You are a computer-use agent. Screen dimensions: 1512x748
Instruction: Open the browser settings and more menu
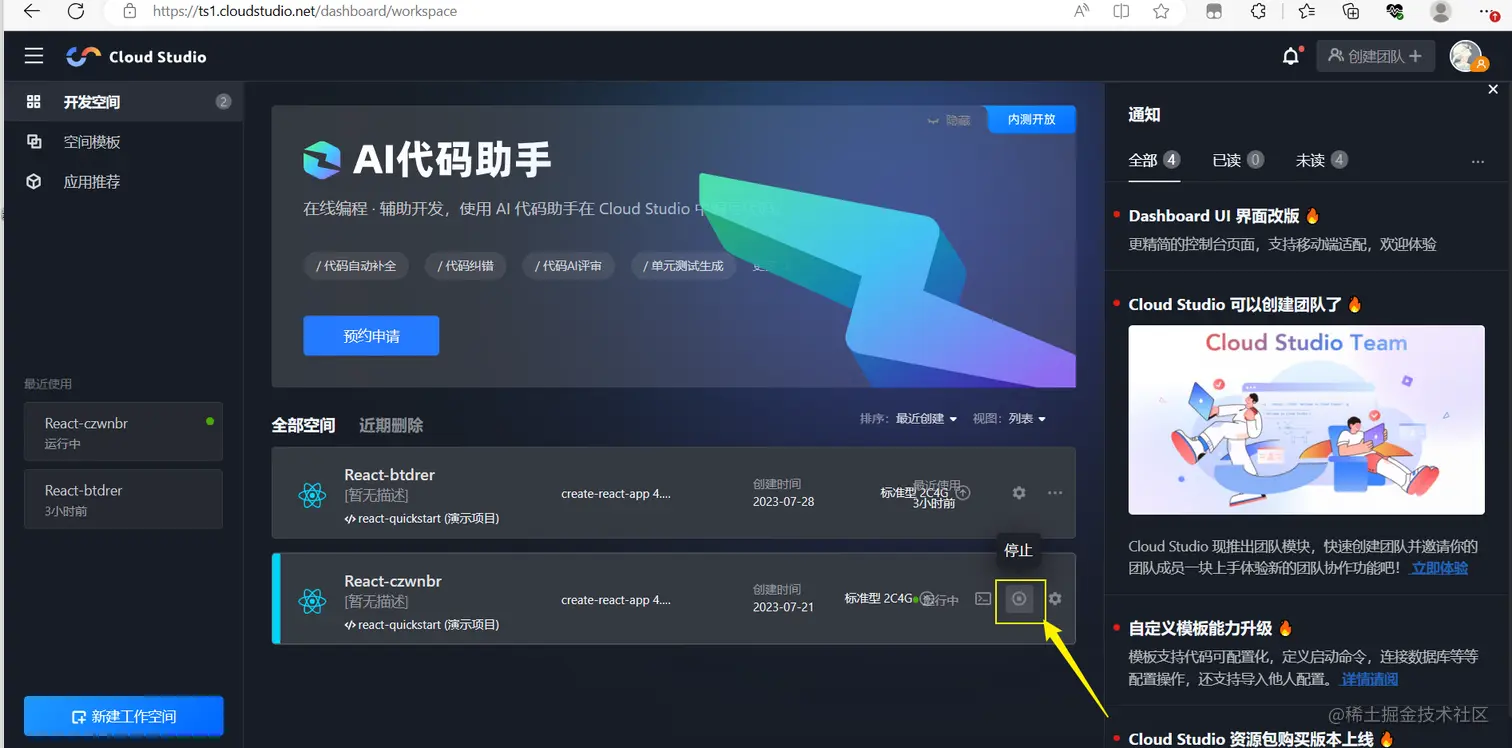coord(1488,11)
